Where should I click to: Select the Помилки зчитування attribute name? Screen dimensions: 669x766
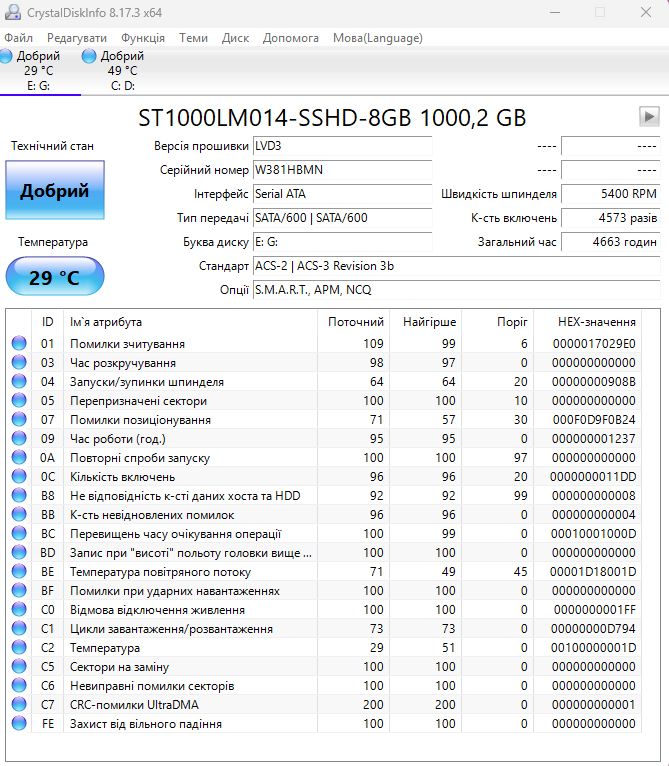(128, 344)
